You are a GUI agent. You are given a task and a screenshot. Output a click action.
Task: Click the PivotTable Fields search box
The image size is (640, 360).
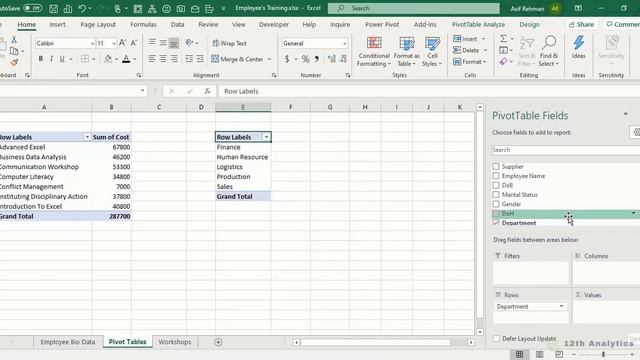coord(566,150)
